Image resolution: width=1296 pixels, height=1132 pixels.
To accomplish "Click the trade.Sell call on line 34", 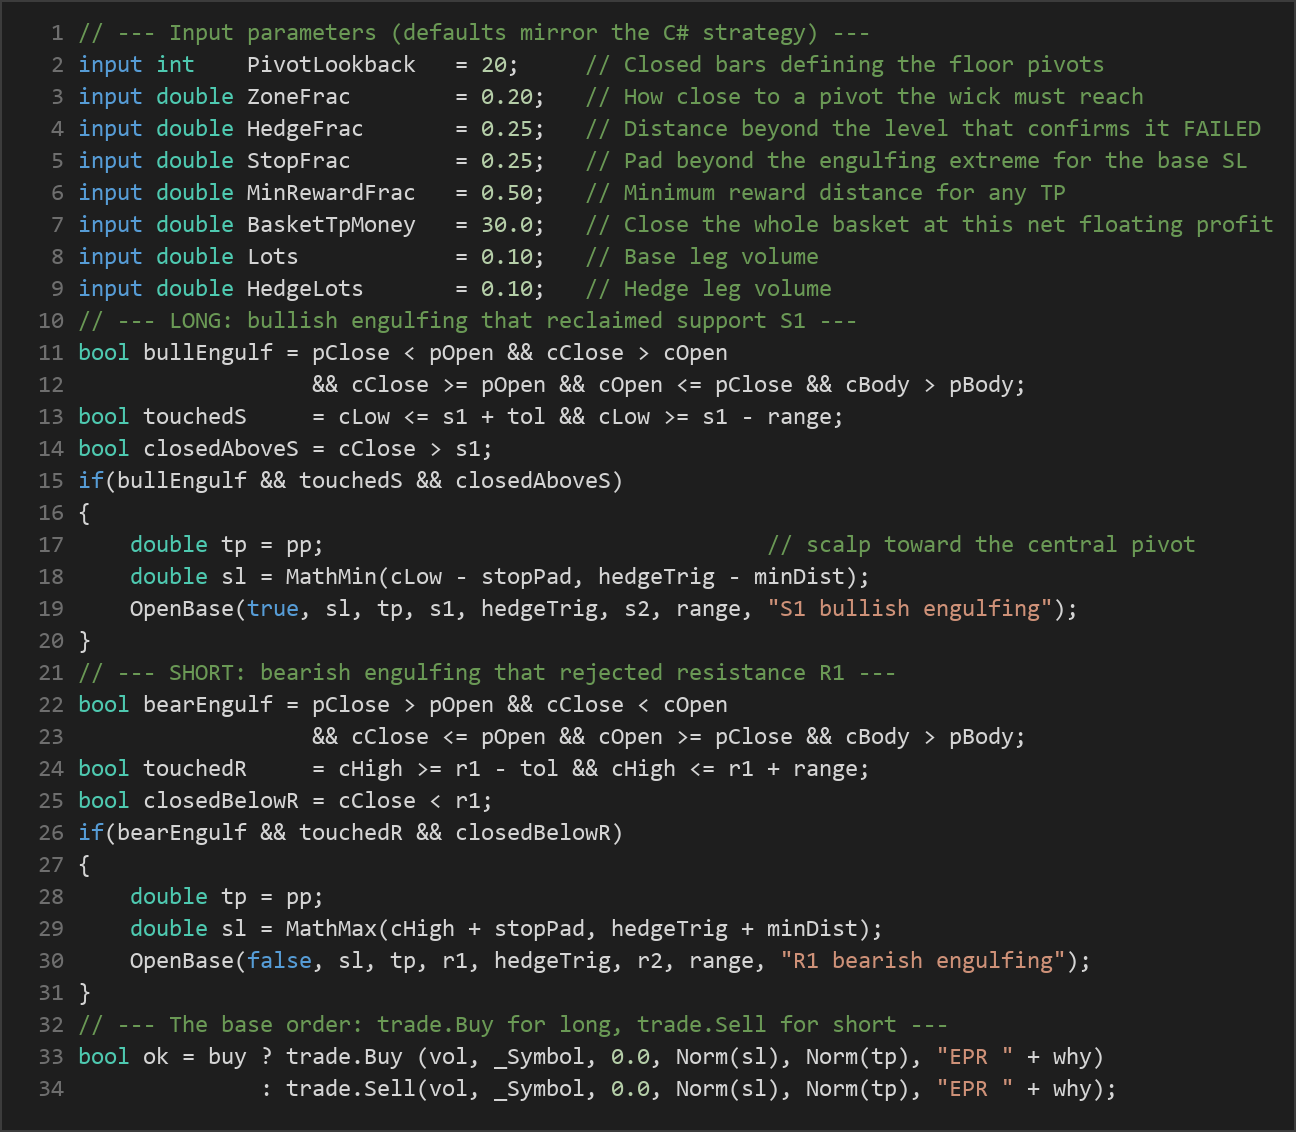I will tap(351, 1089).
